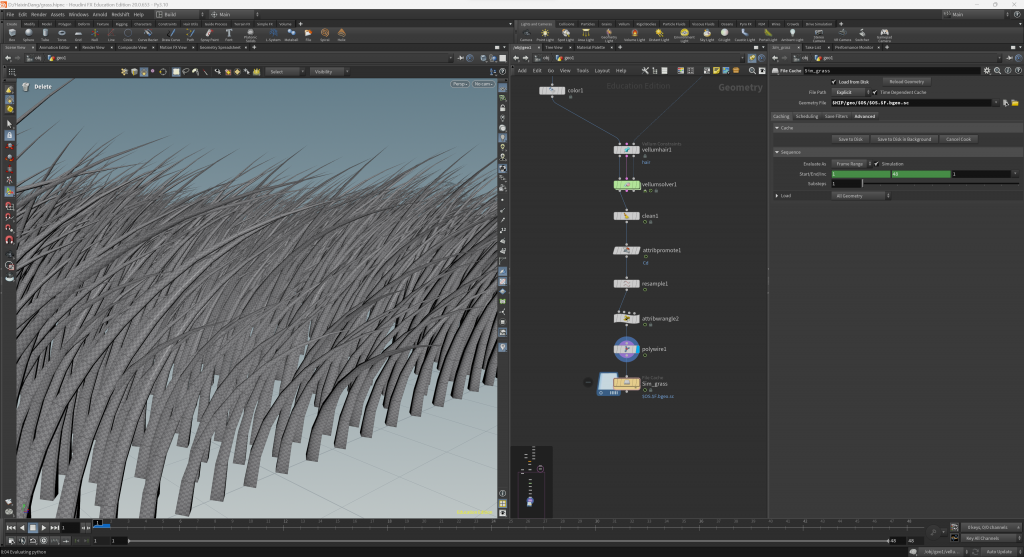This screenshot has height=557, width=1024.
Task: Add a Gamepad Camera from shelf
Action: click(x=884, y=35)
